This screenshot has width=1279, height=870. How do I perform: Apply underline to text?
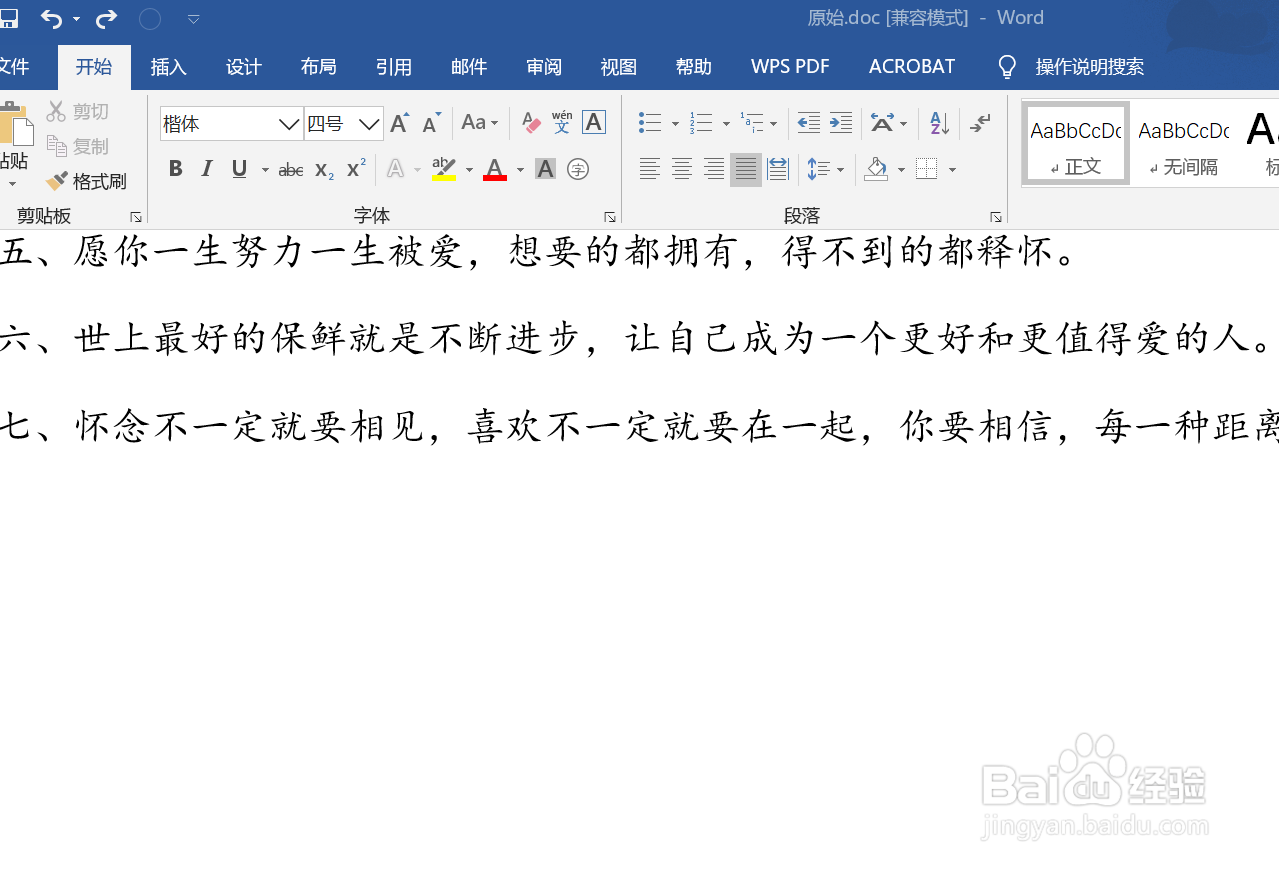[237, 168]
